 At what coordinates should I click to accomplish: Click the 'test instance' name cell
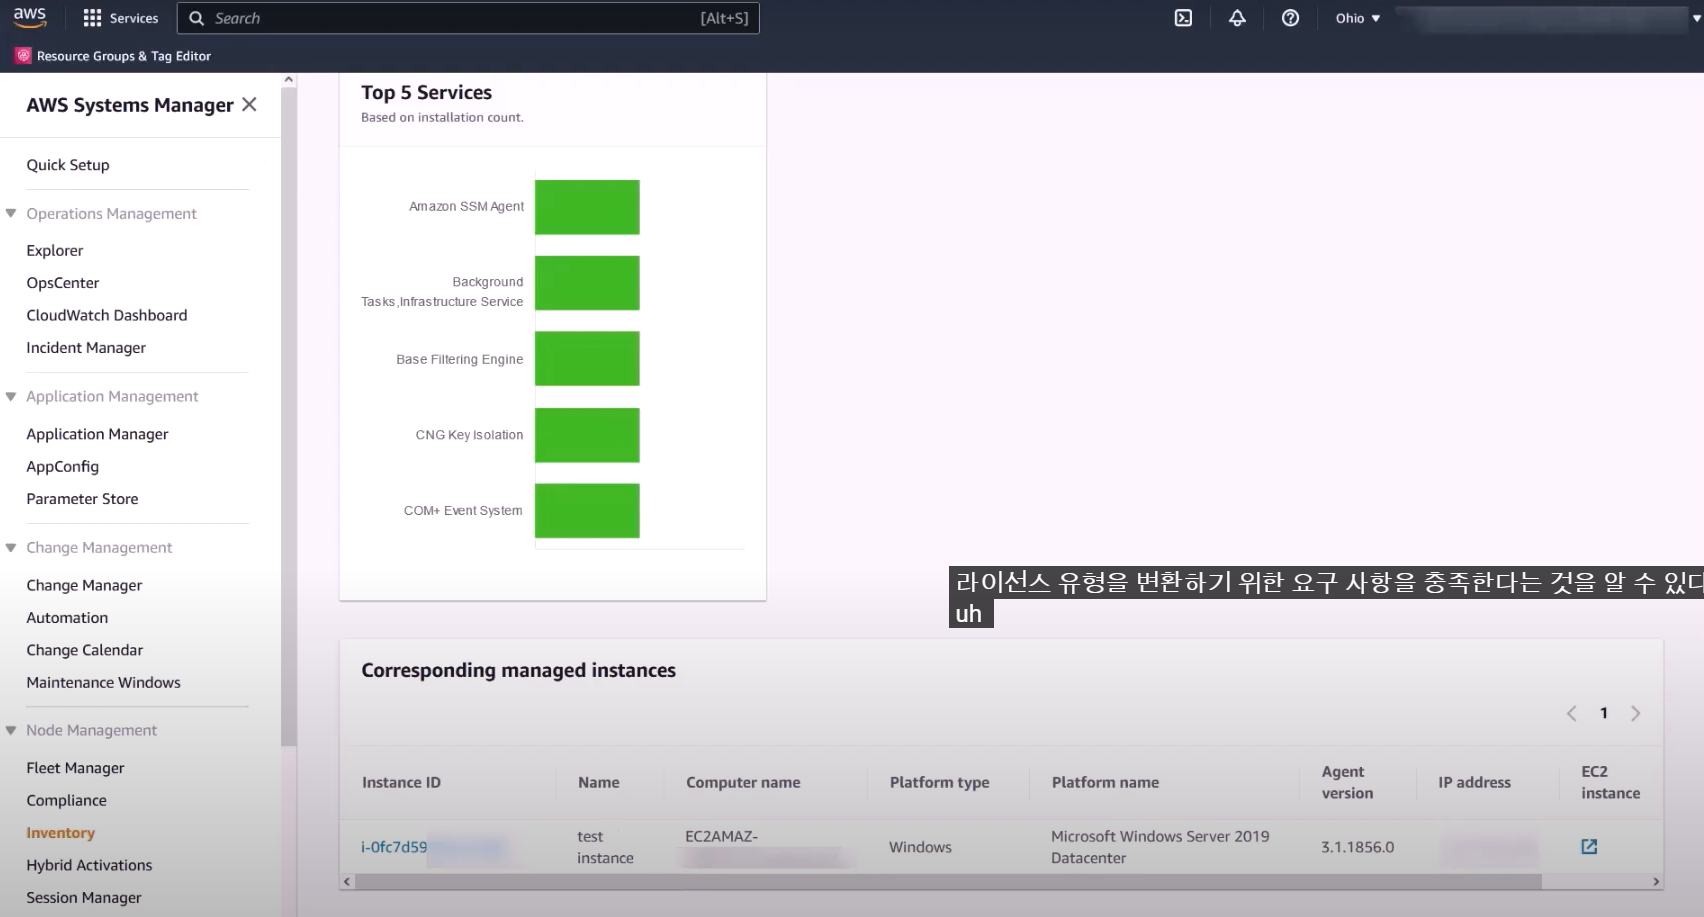605,847
